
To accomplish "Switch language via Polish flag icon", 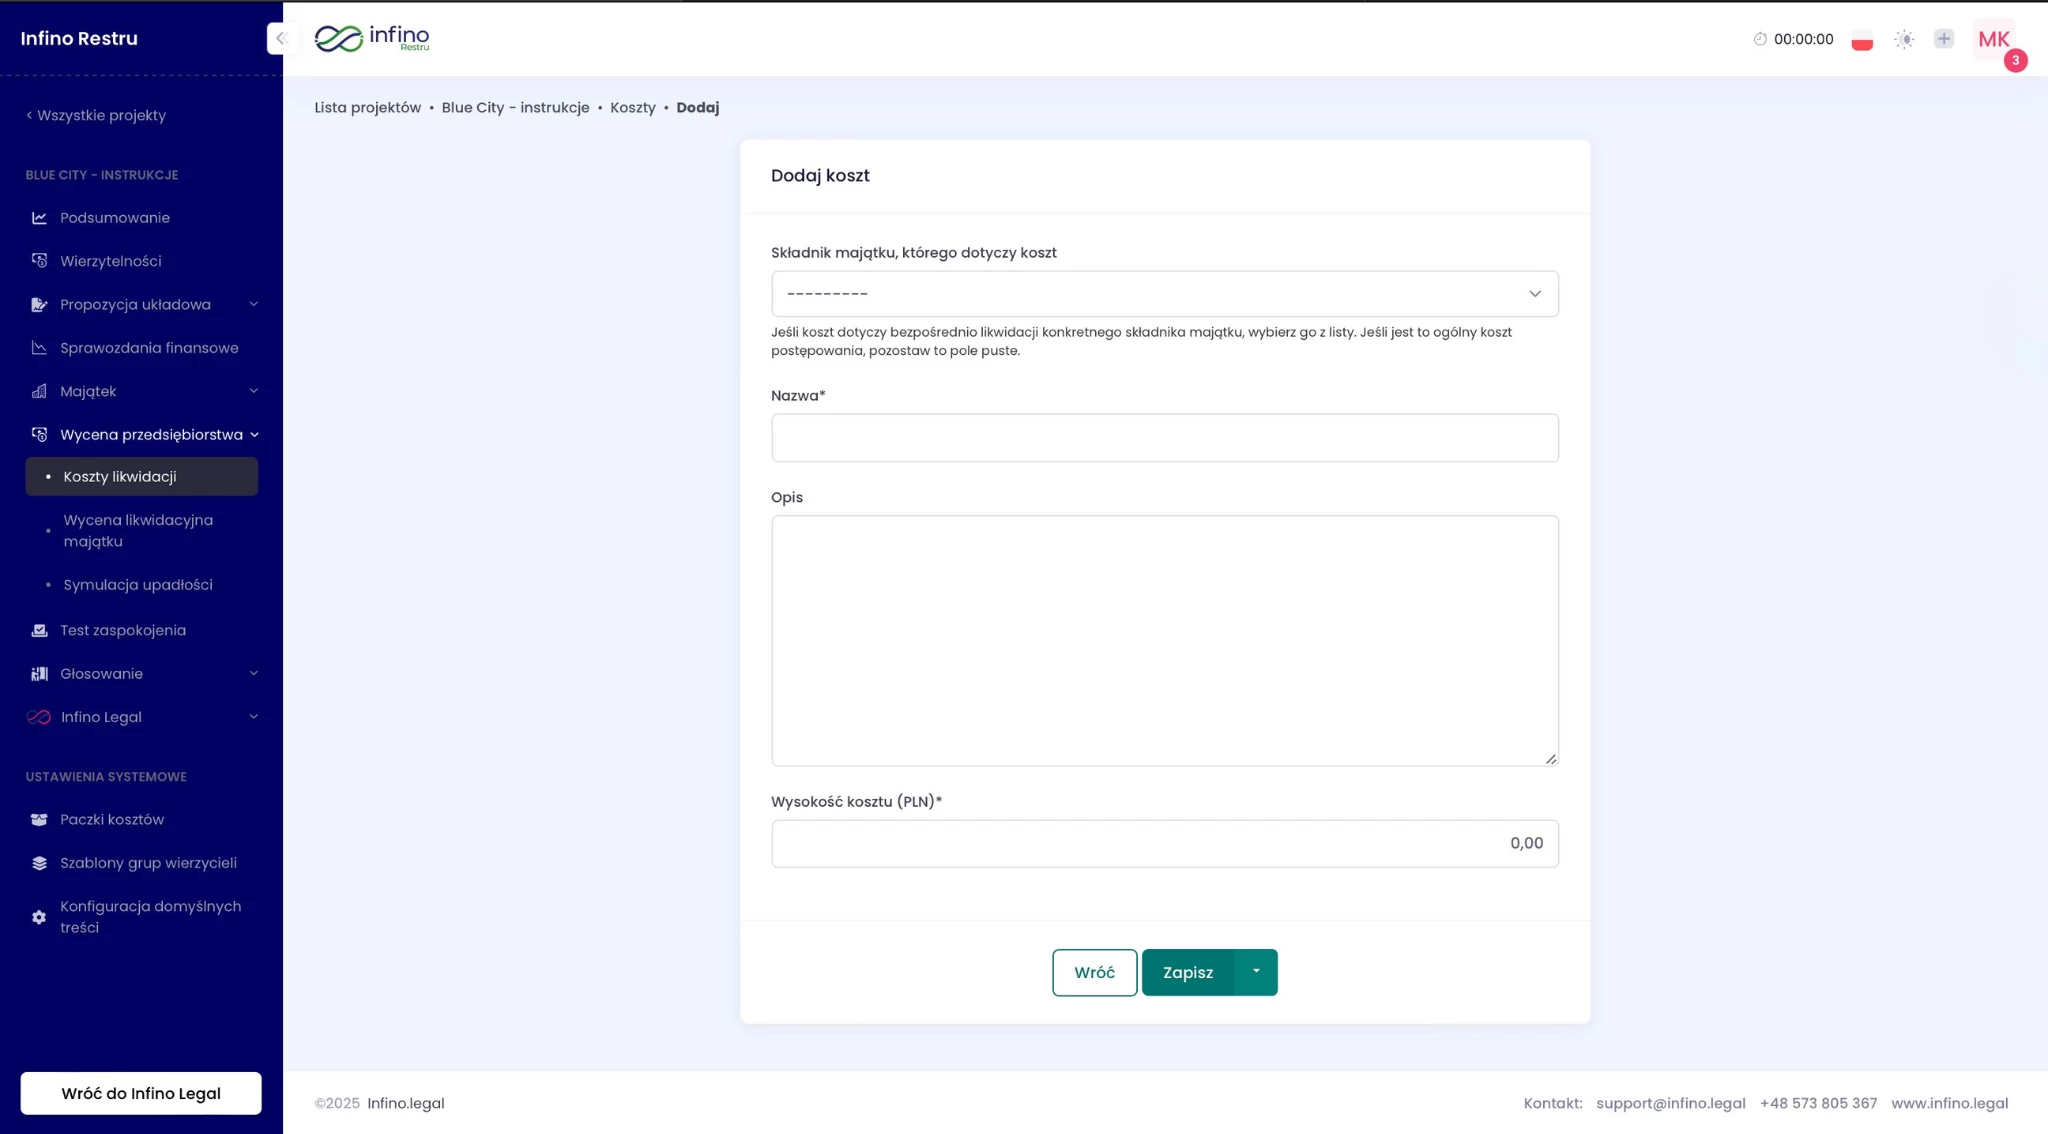I will point(1861,40).
